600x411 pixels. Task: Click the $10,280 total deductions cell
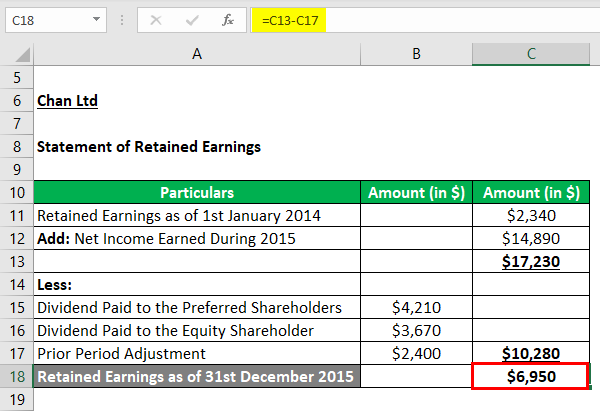tap(531, 353)
